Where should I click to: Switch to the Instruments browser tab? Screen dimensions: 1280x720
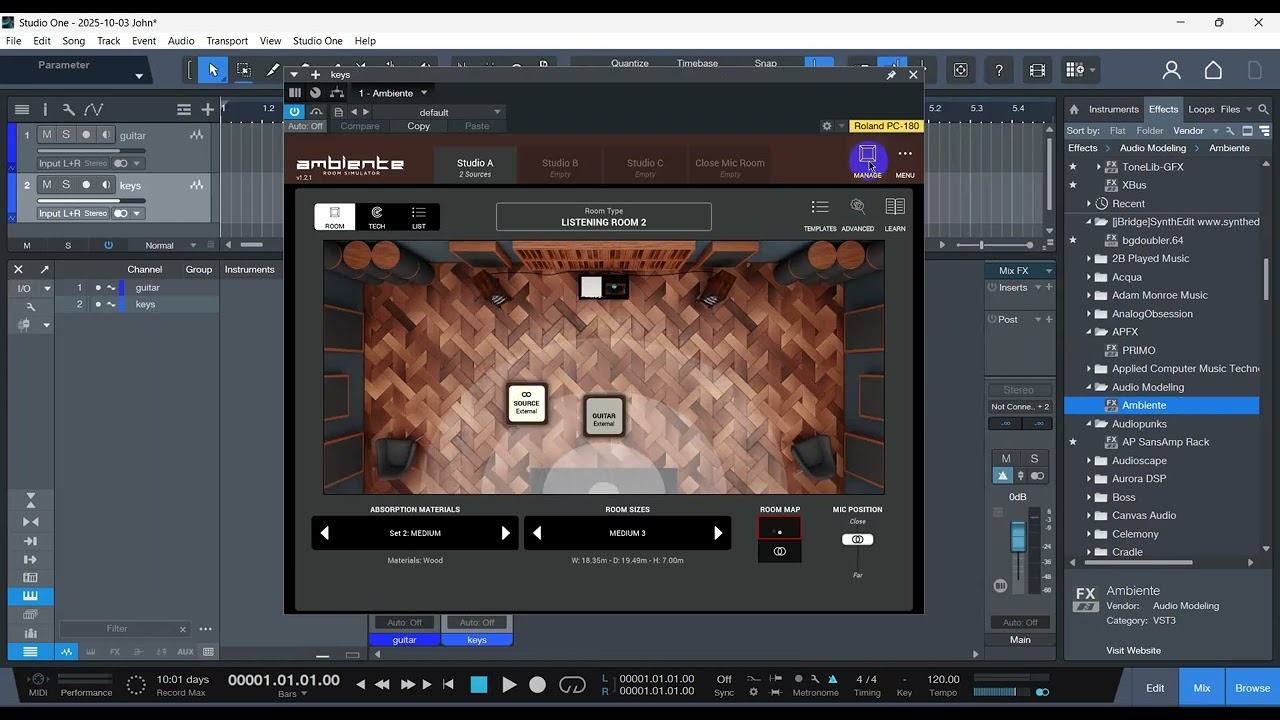point(1114,110)
